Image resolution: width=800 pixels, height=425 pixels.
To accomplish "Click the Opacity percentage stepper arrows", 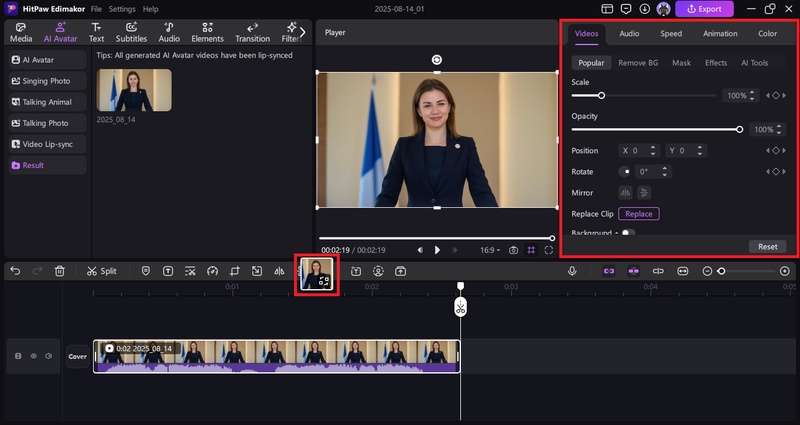I will (x=779, y=130).
